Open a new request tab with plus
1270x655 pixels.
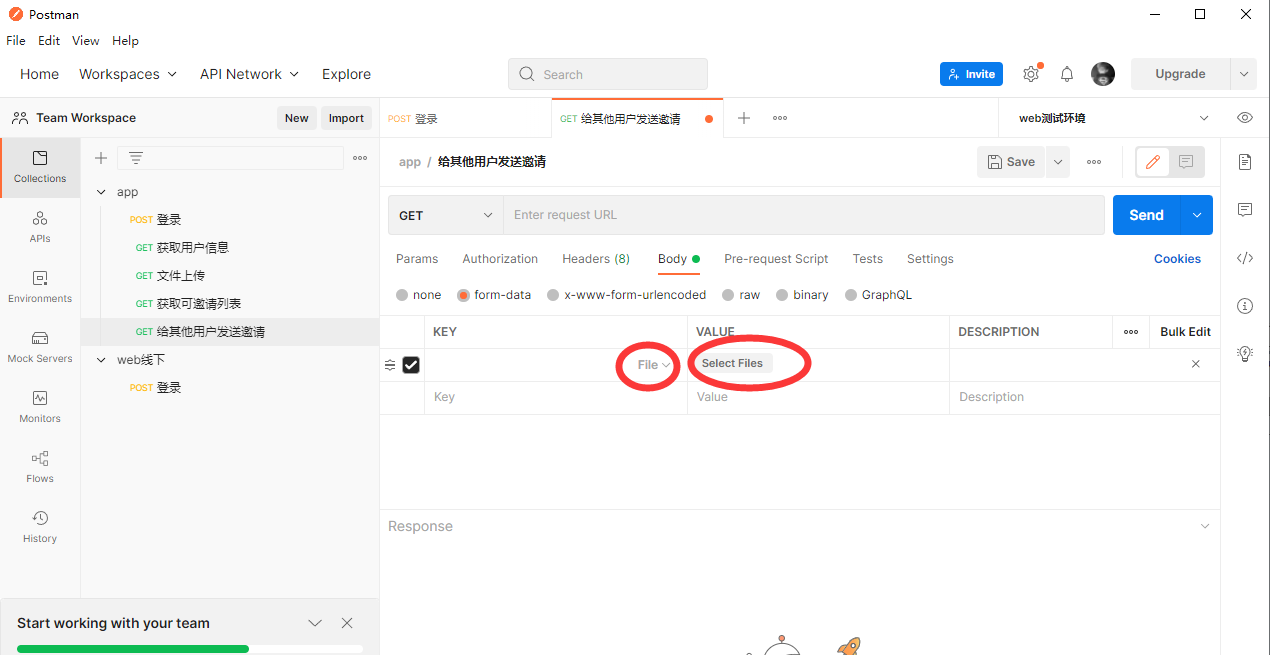(x=744, y=118)
